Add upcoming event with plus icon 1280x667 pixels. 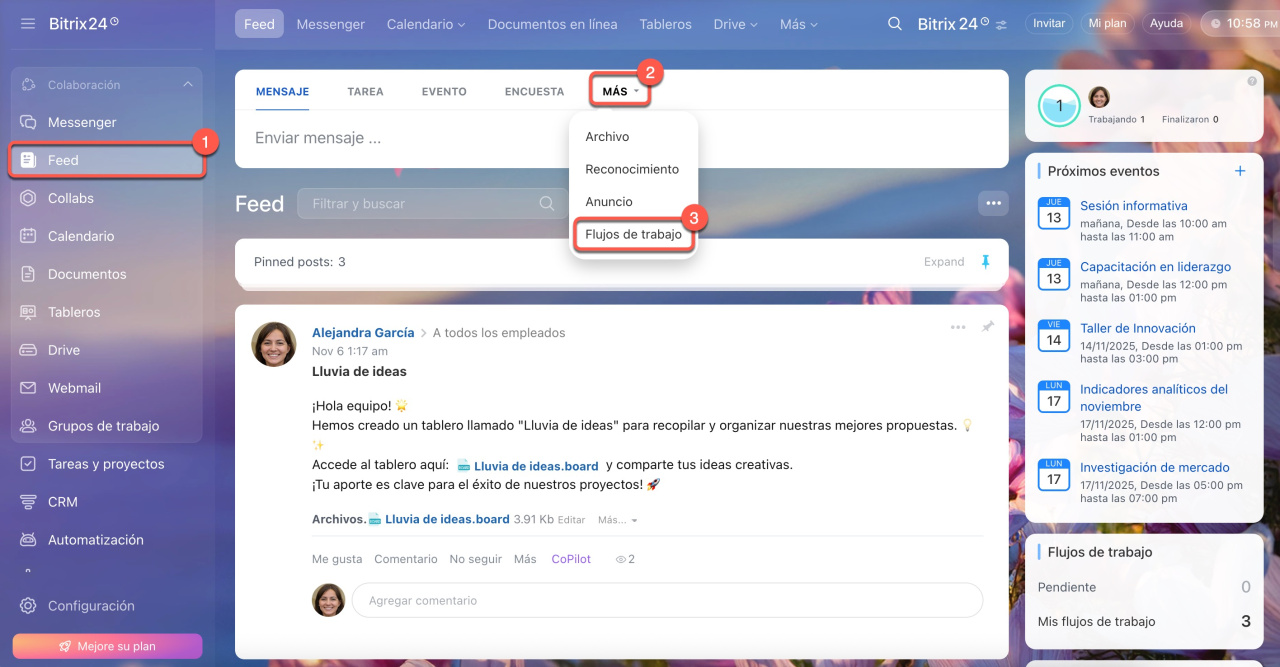[x=1240, y=171]
